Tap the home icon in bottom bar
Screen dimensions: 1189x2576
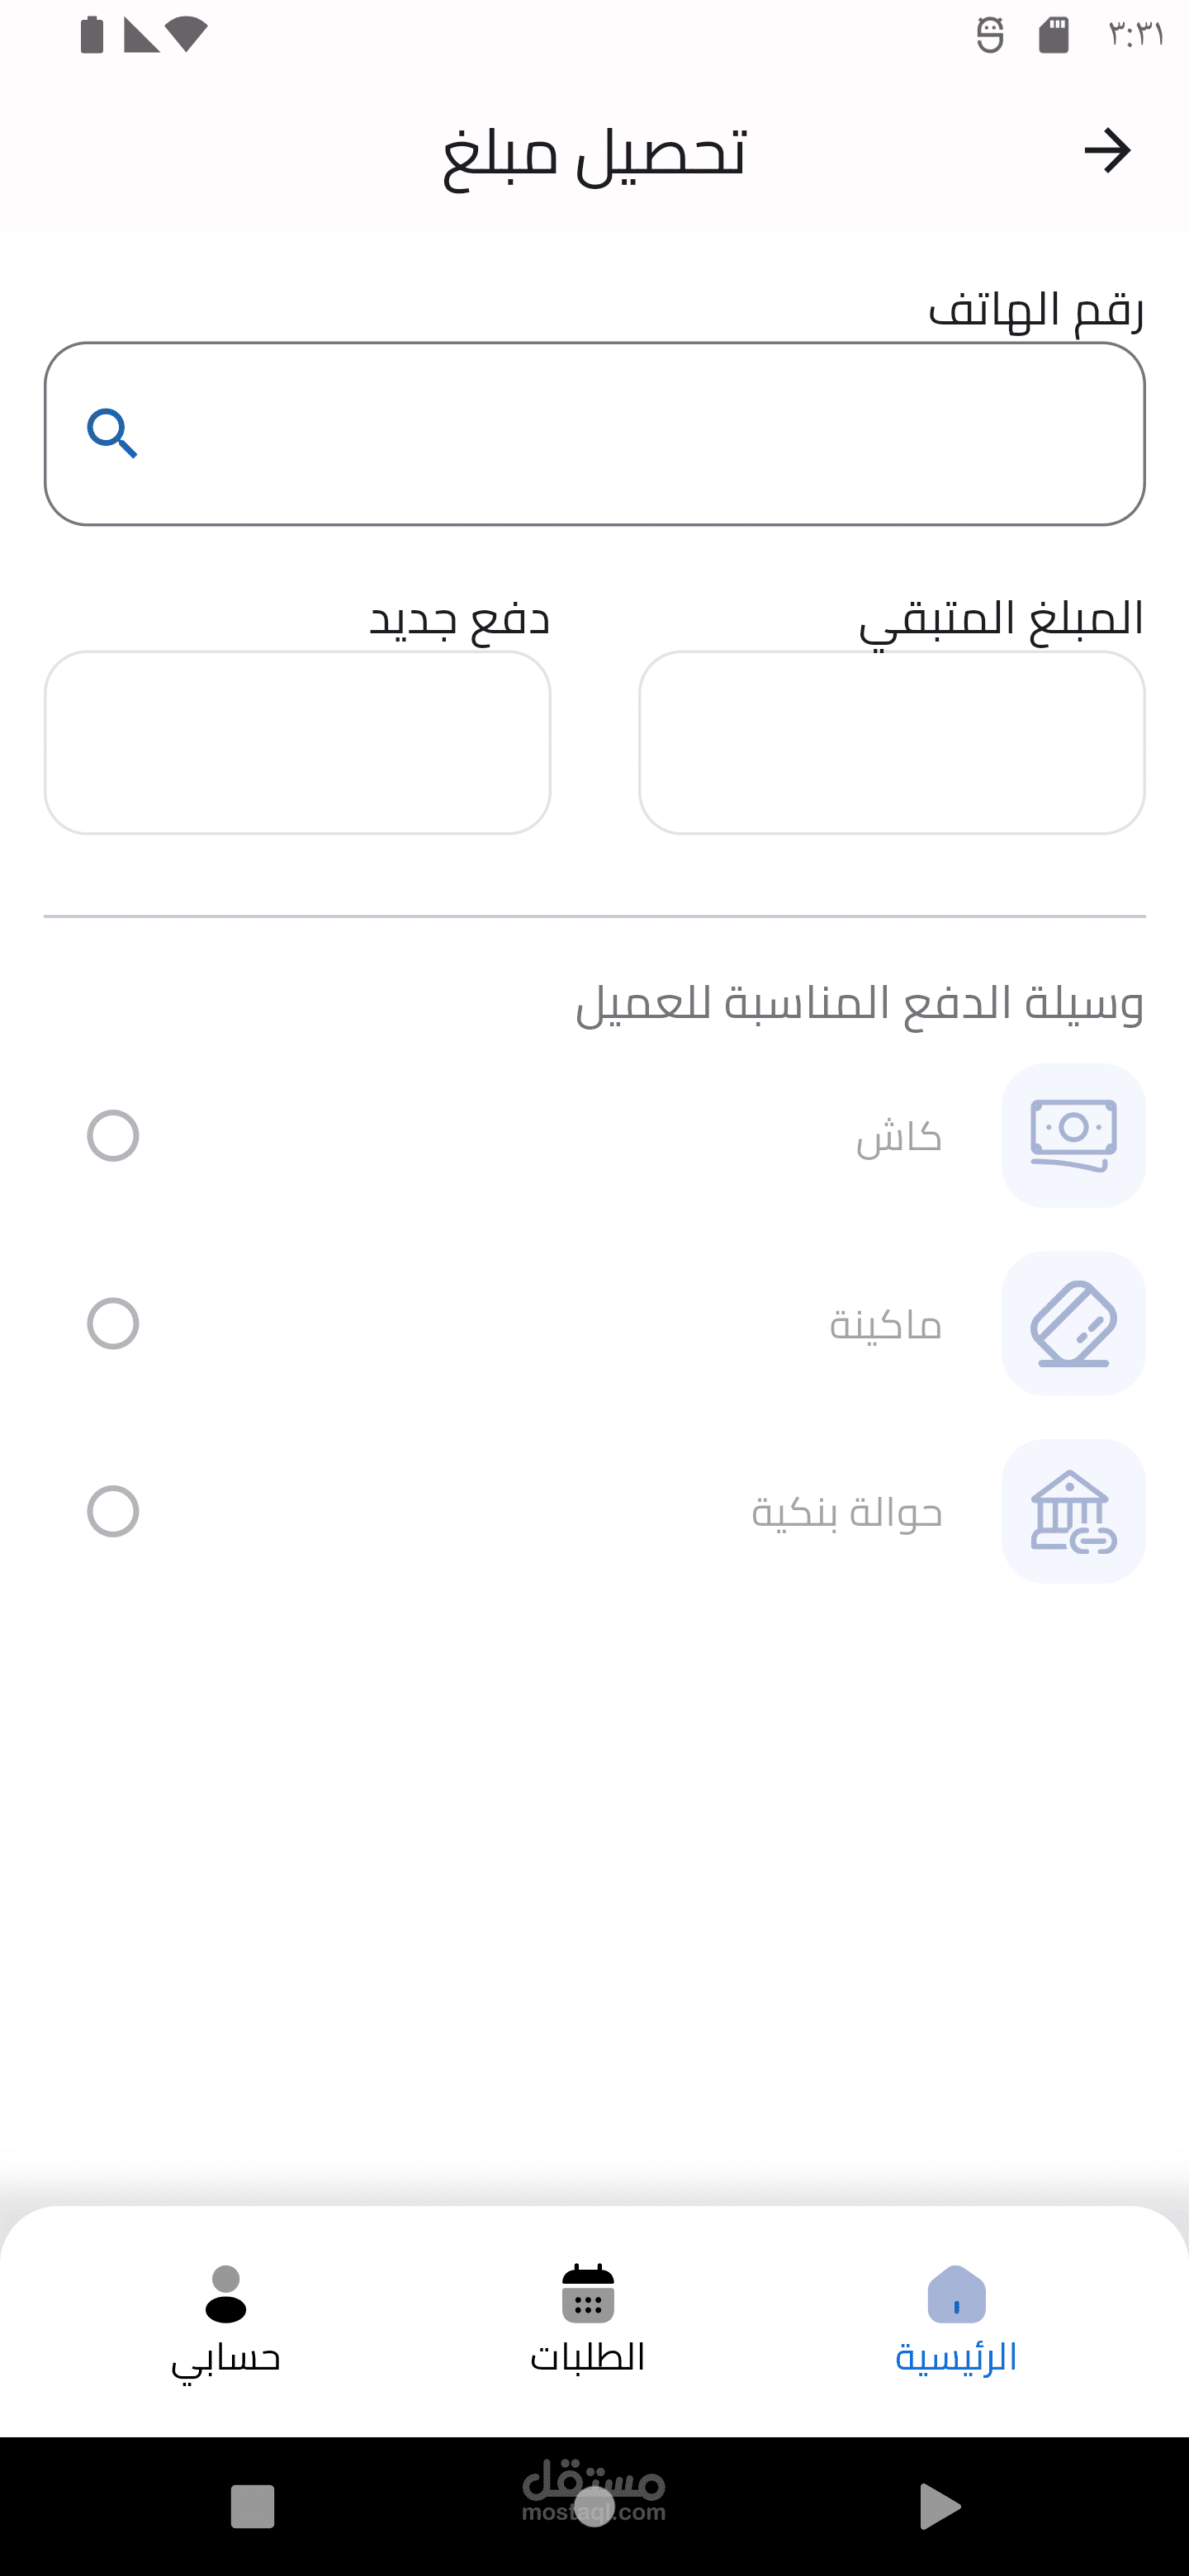(956, 2294)
